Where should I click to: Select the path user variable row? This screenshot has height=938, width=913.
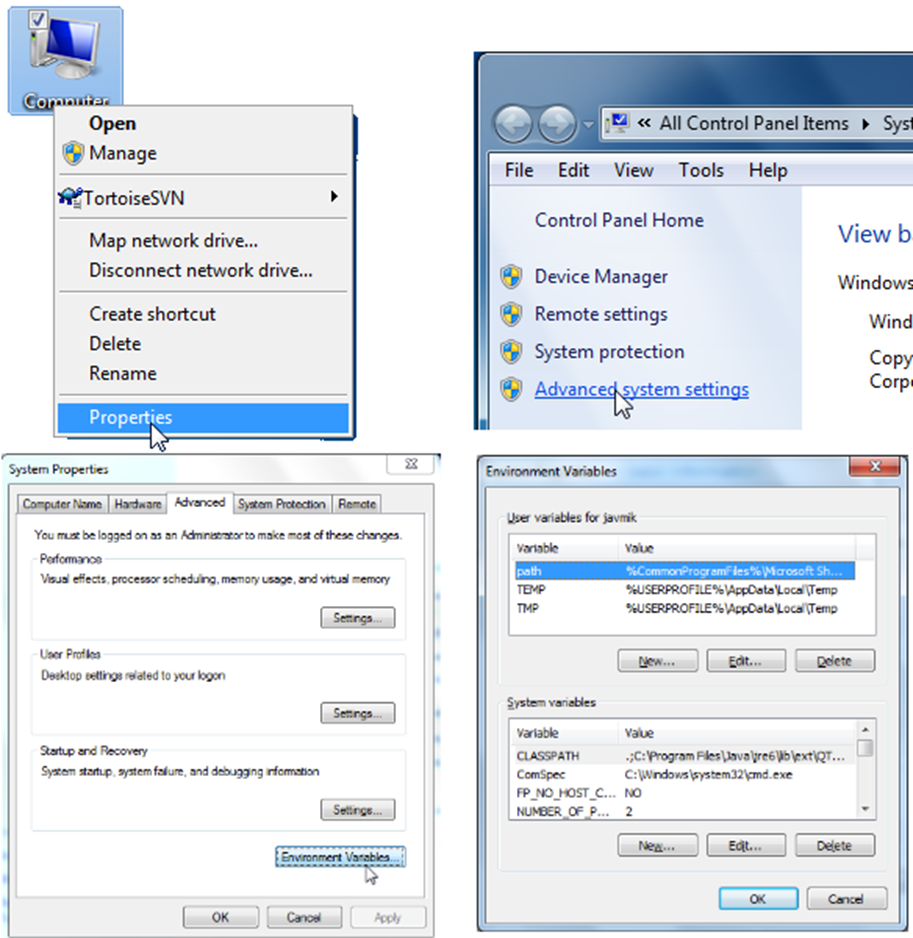tap(684, 571)
